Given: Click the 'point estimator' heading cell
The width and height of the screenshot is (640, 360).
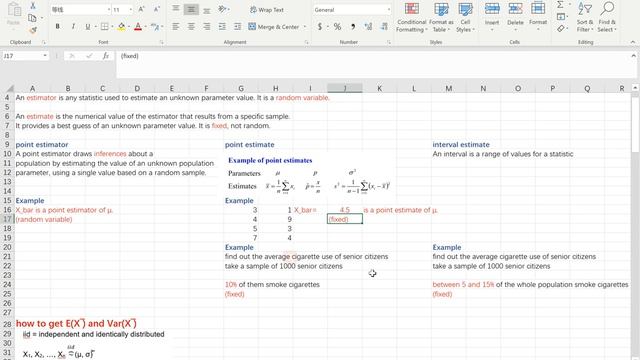Looking at the screenshot, I should [x=42, y=144].
